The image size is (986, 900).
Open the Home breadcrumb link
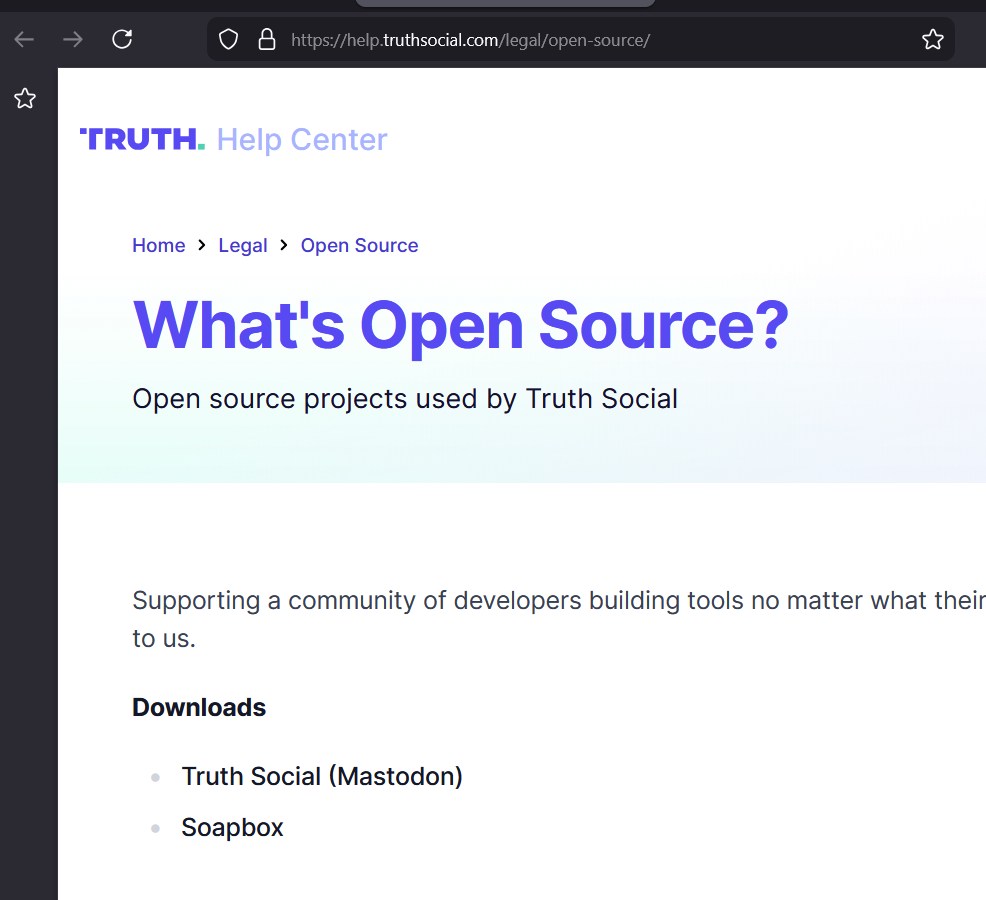tap(158, 245)
